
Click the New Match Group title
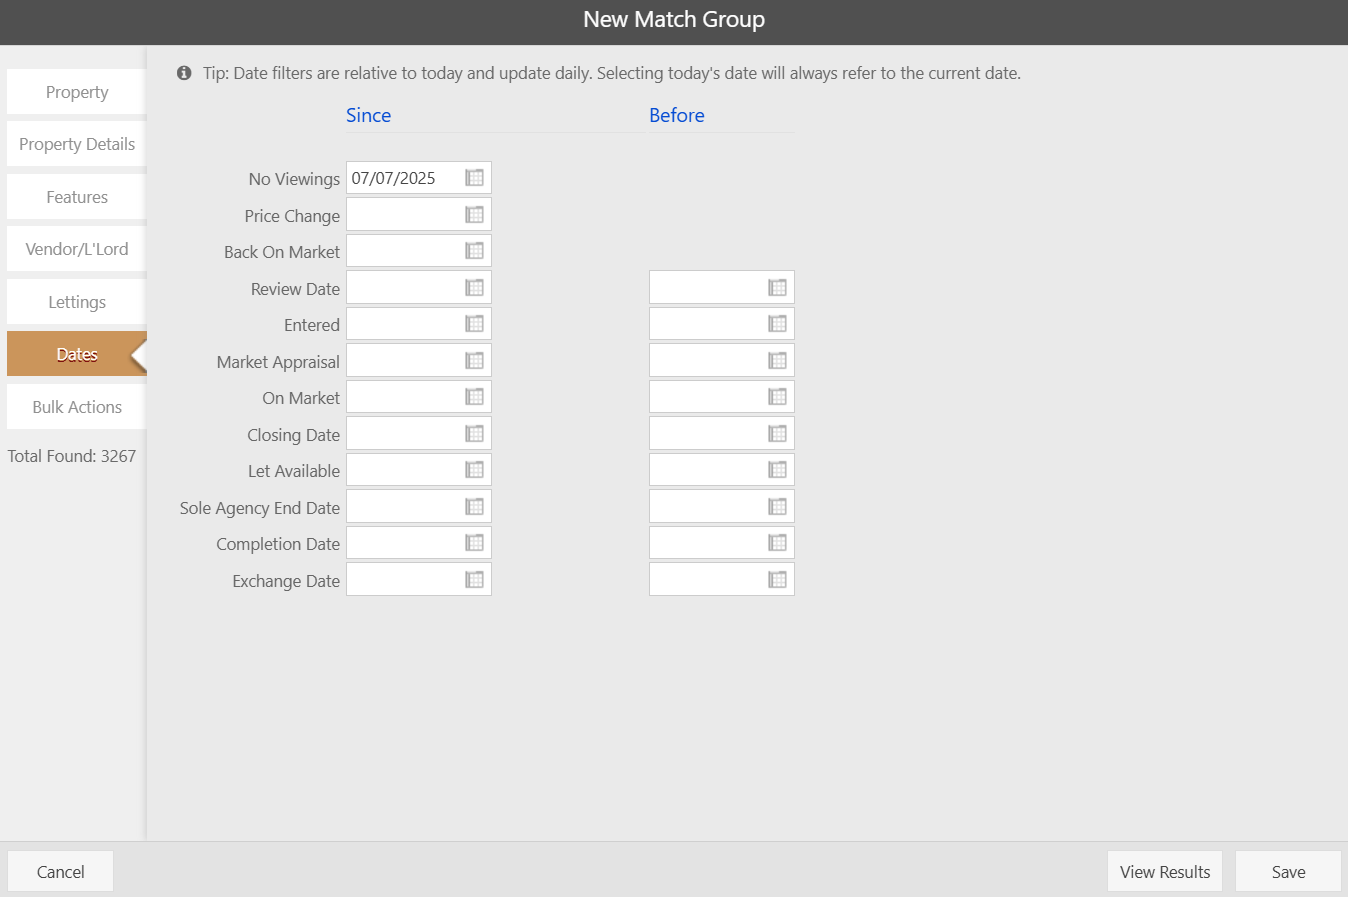pyautogui.click(x=674, y=19)
